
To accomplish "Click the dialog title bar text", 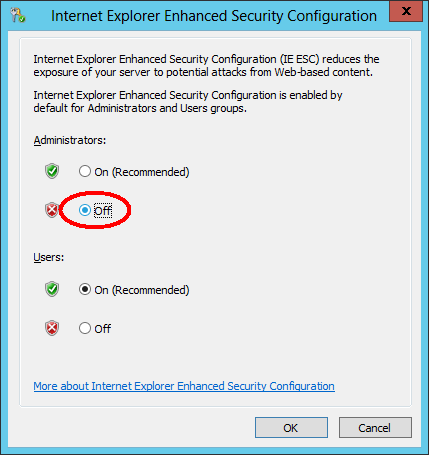I will click(x=214, y=16).
